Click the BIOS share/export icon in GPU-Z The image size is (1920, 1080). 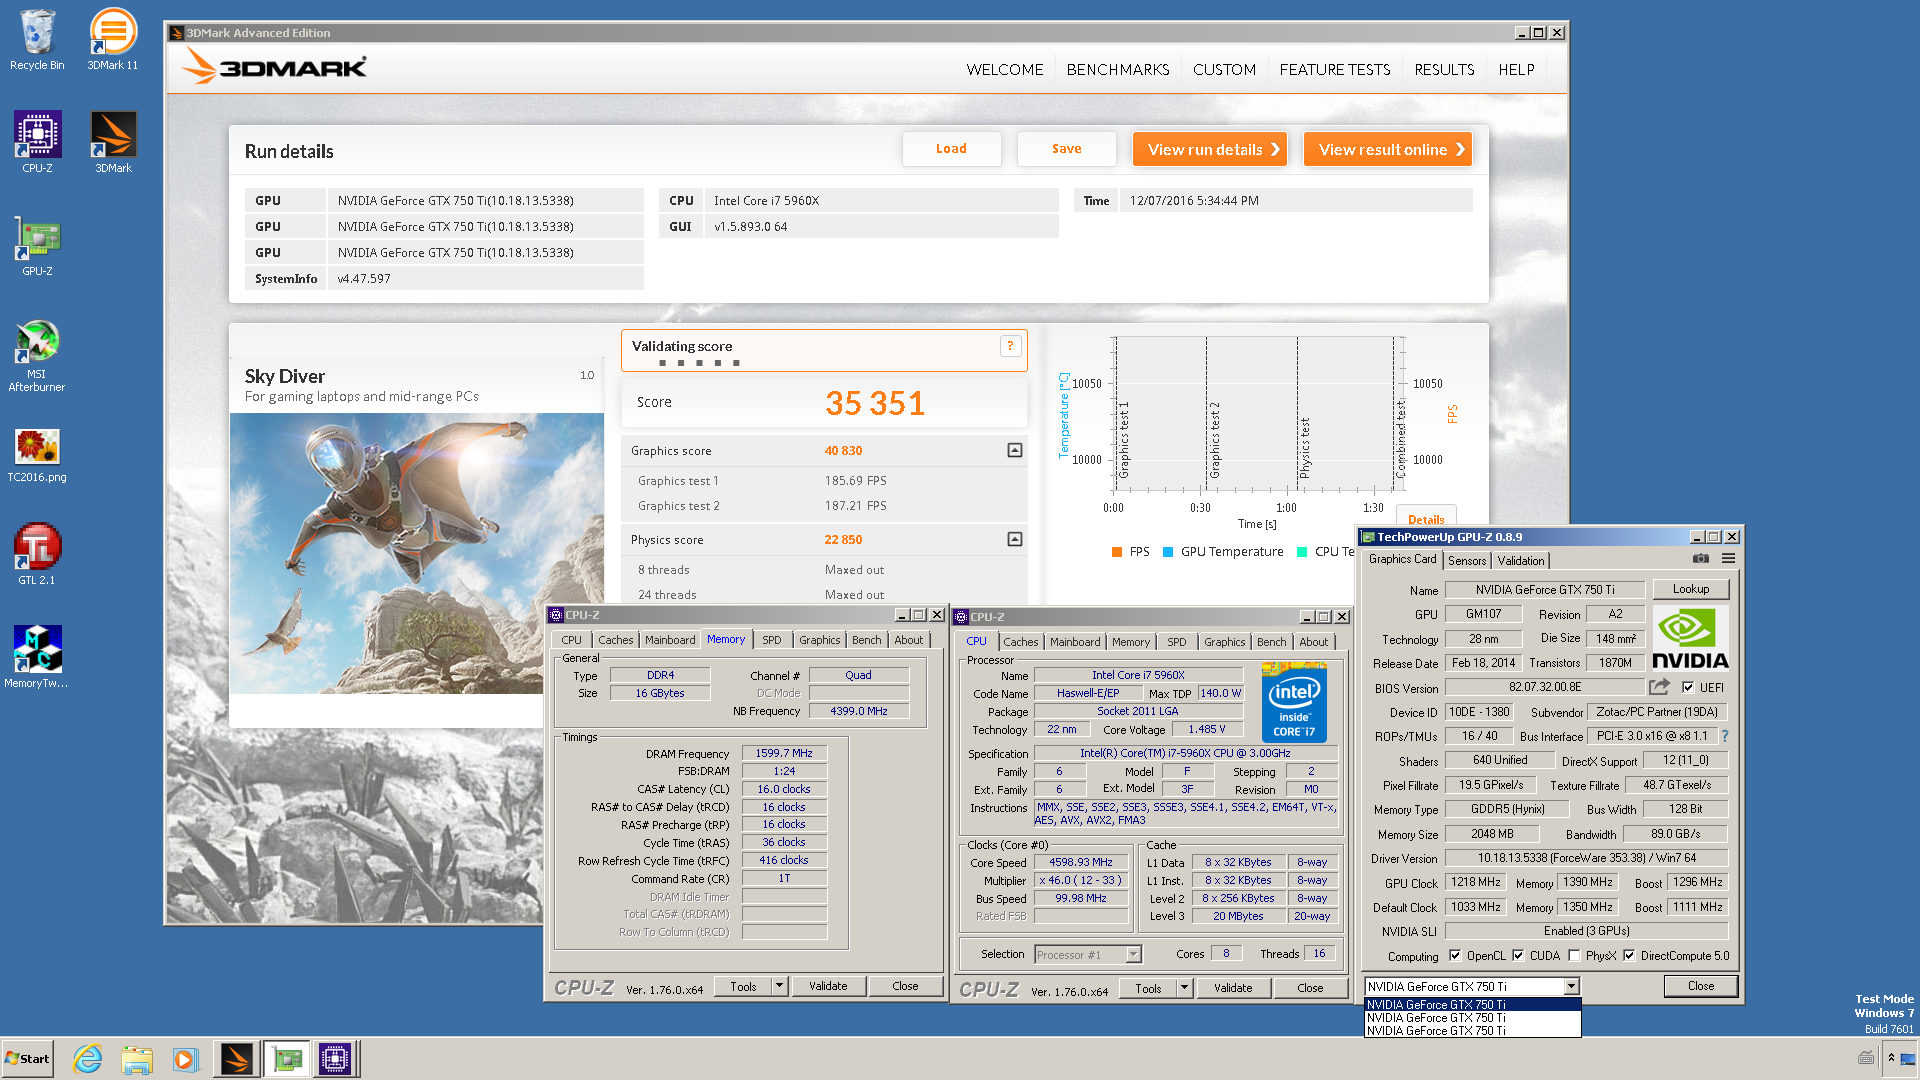tap(1660, 687)
